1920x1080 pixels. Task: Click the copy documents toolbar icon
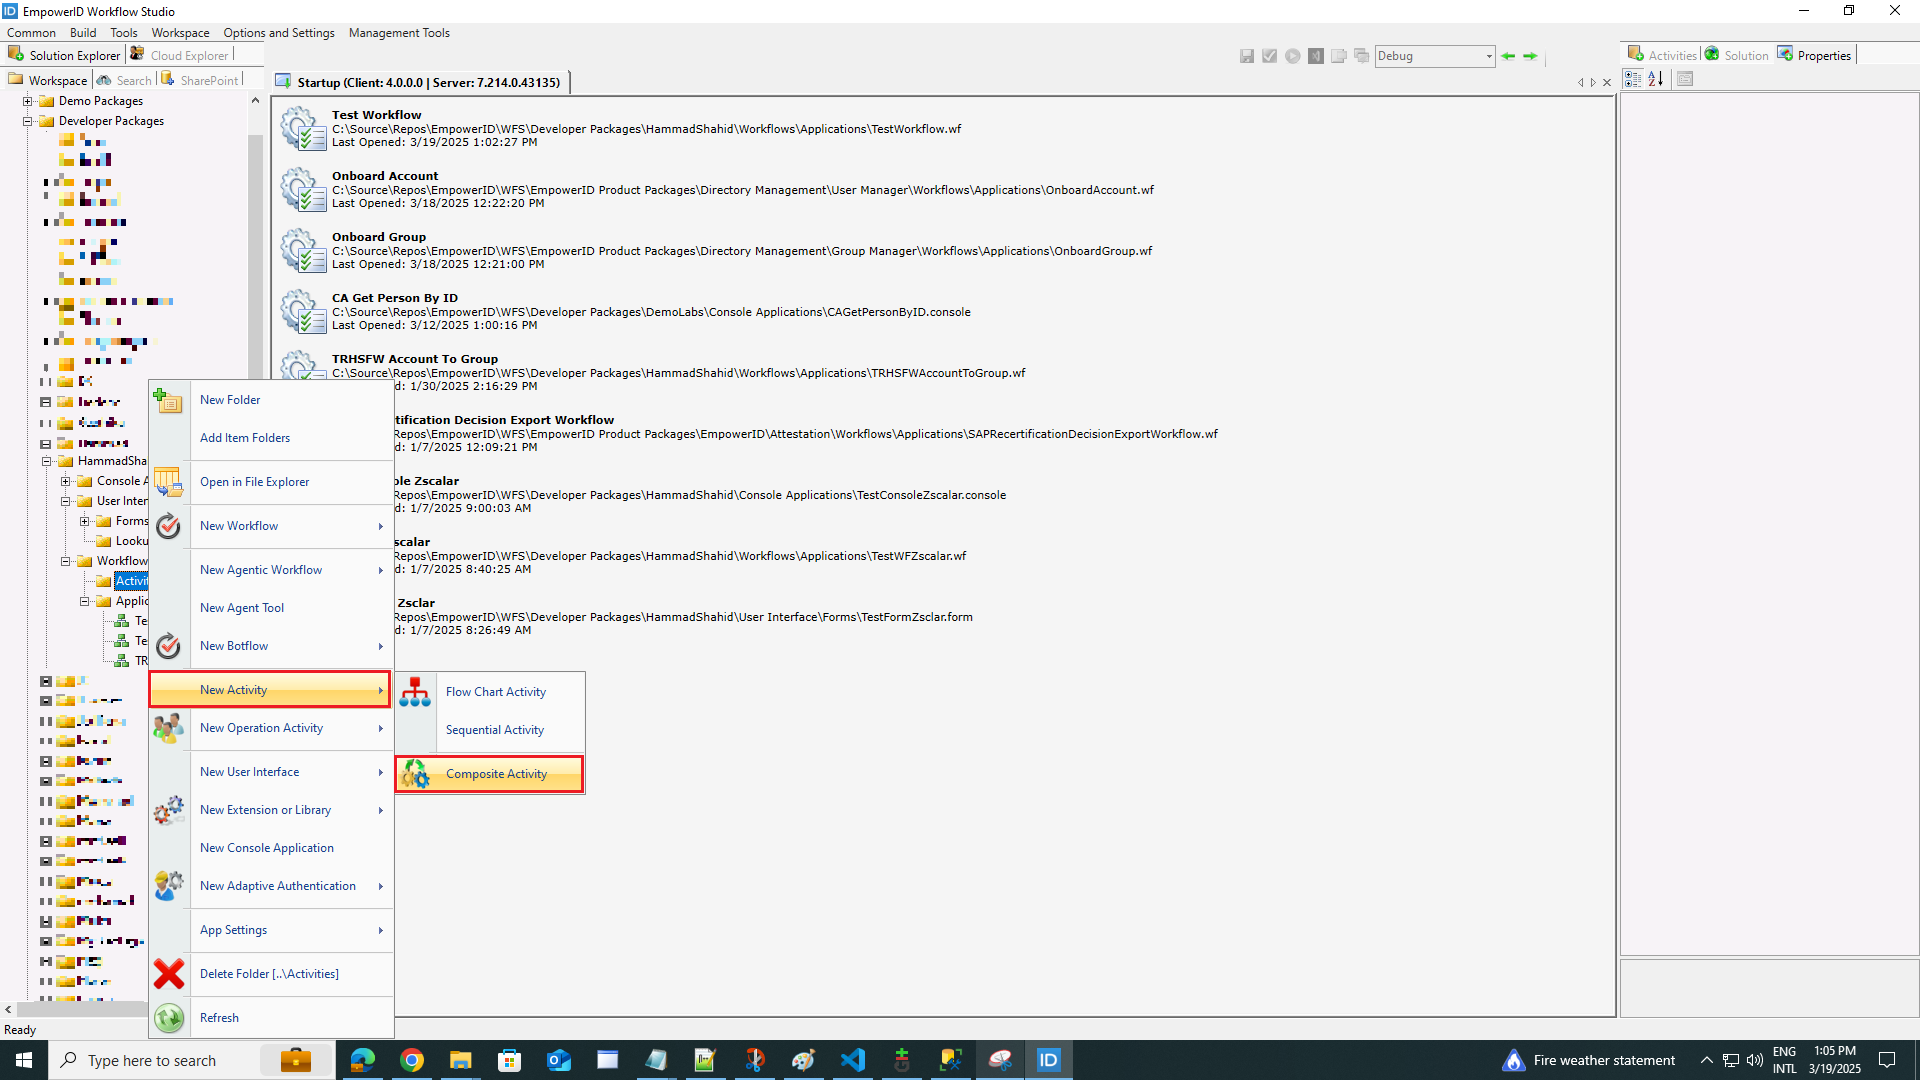tap(1338, 56)
